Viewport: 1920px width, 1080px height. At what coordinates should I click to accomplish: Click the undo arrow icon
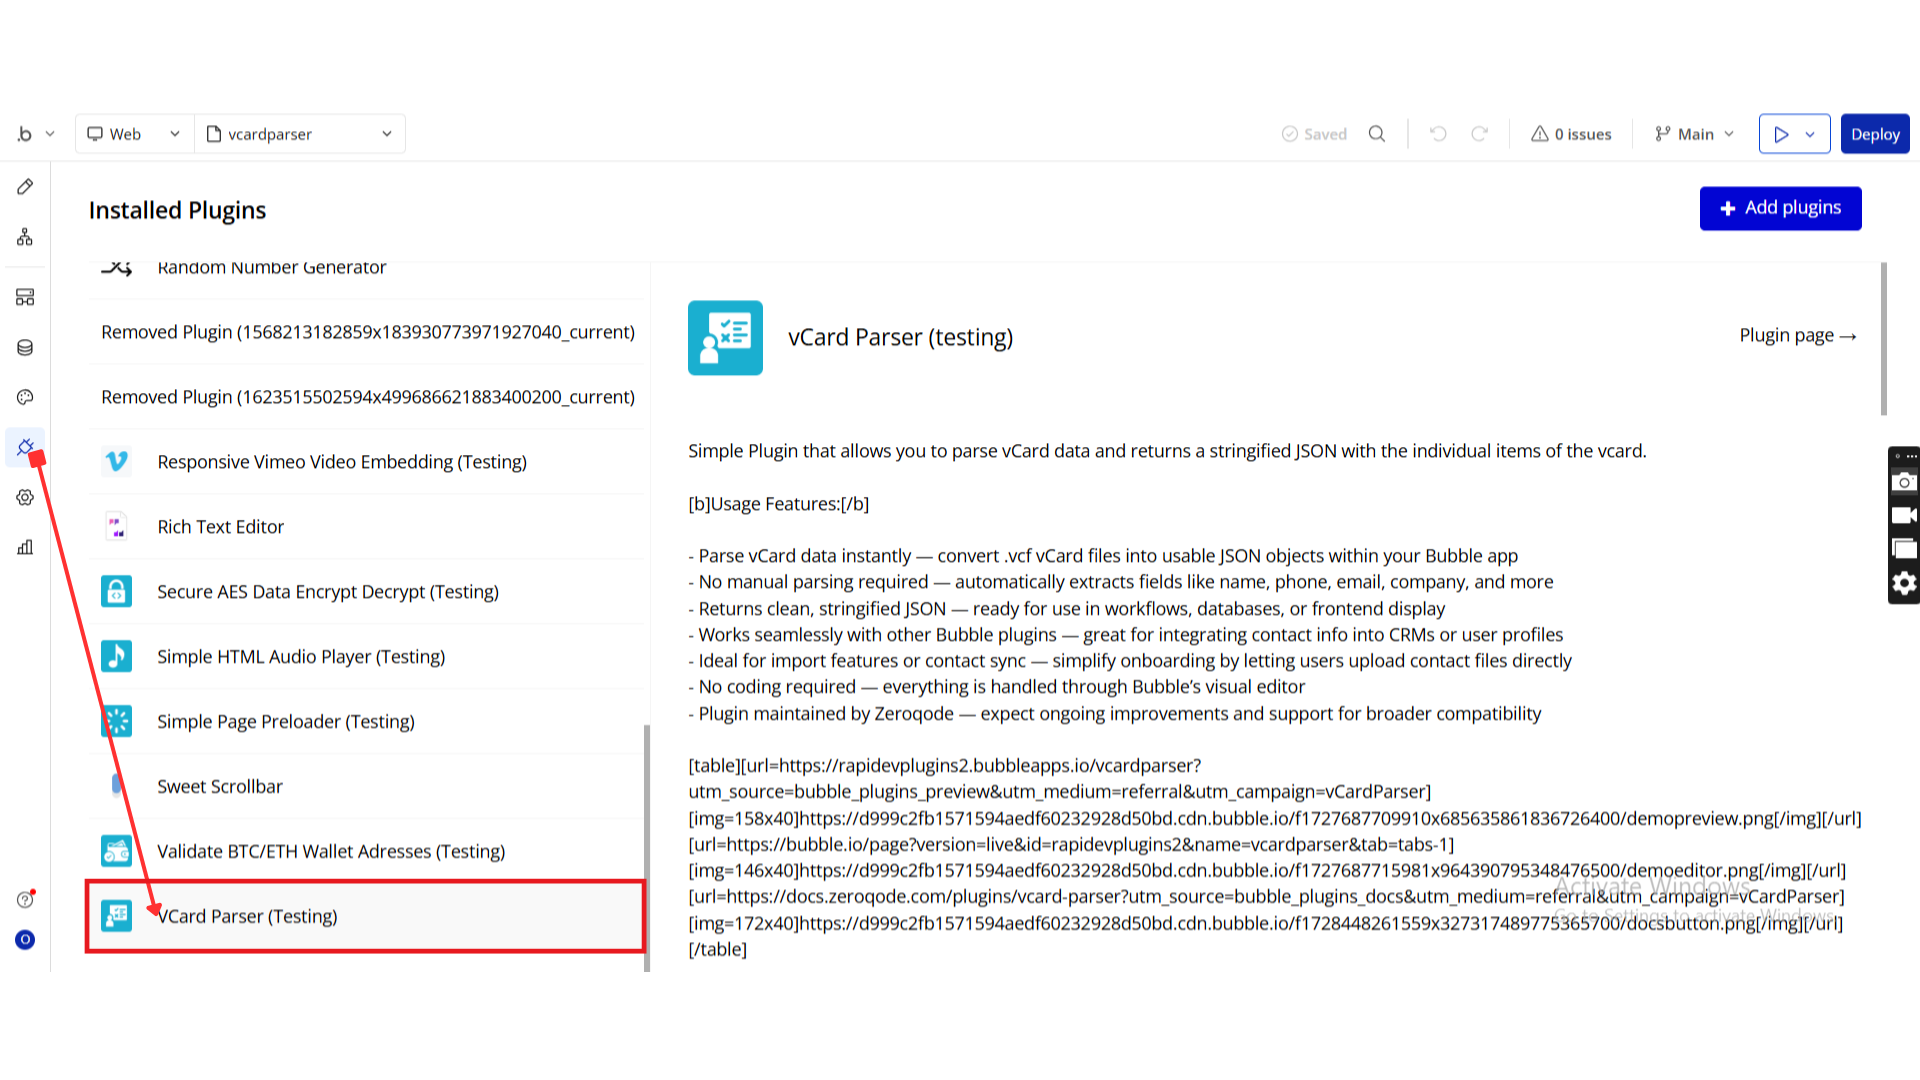point(1438,134)
